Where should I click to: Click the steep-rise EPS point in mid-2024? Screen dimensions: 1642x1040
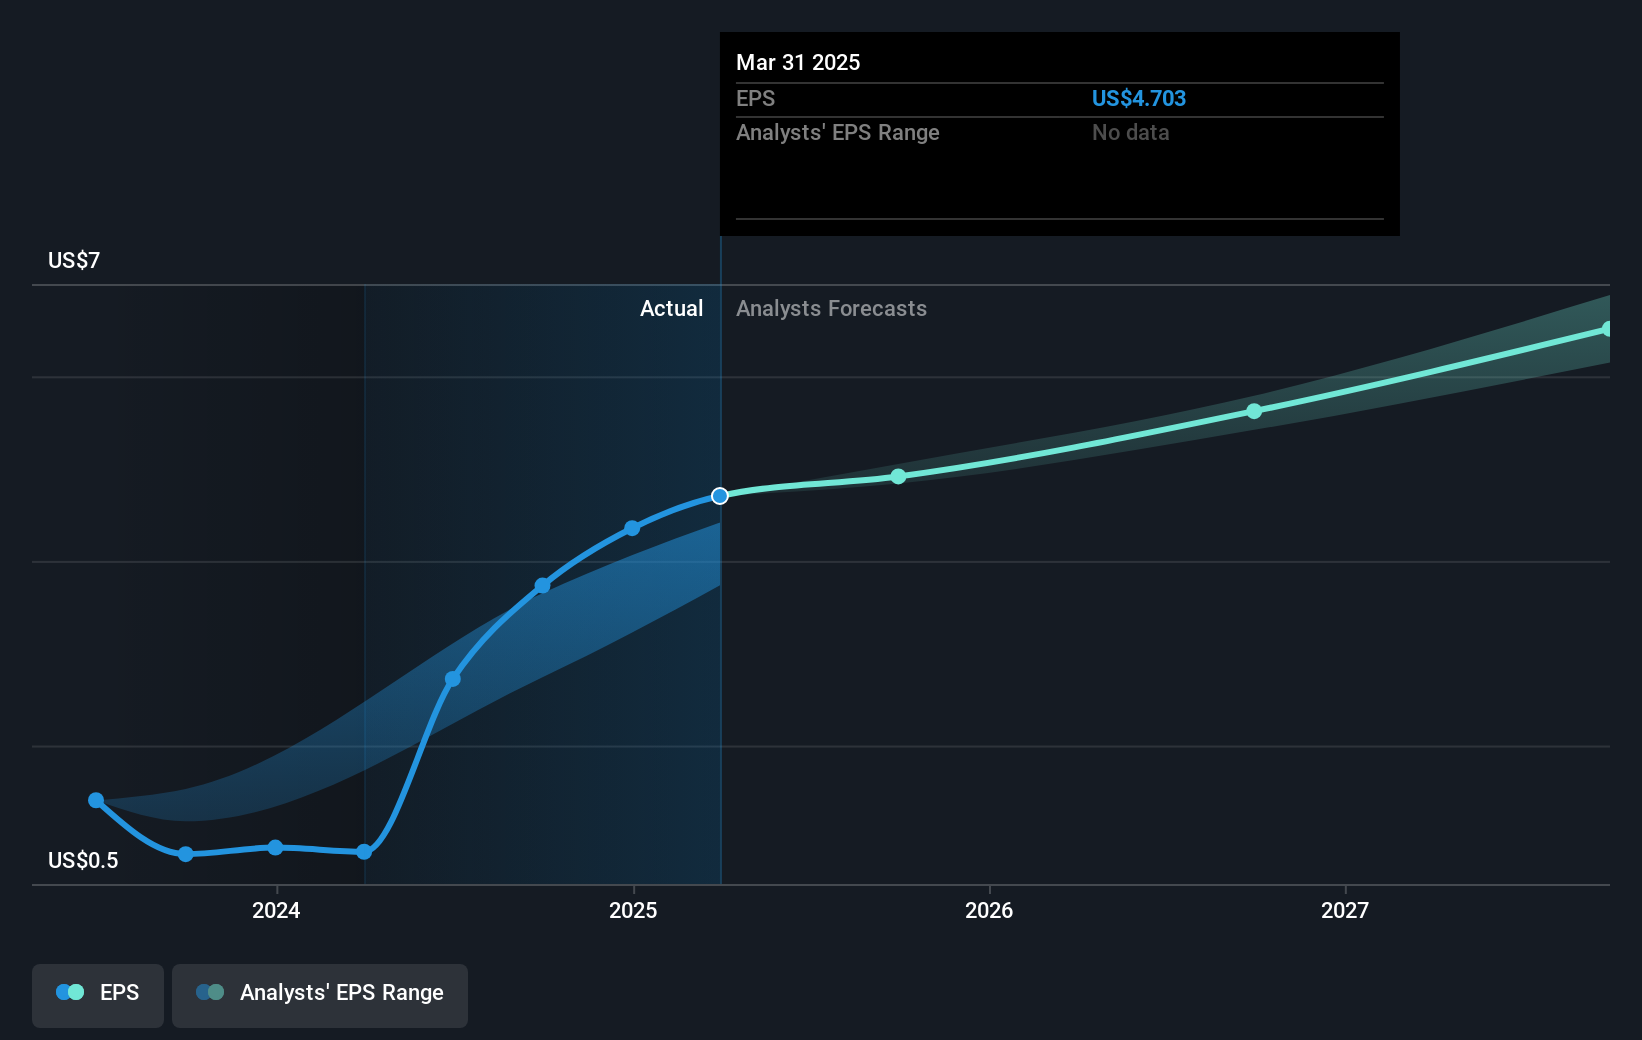[x=453, y=679]
